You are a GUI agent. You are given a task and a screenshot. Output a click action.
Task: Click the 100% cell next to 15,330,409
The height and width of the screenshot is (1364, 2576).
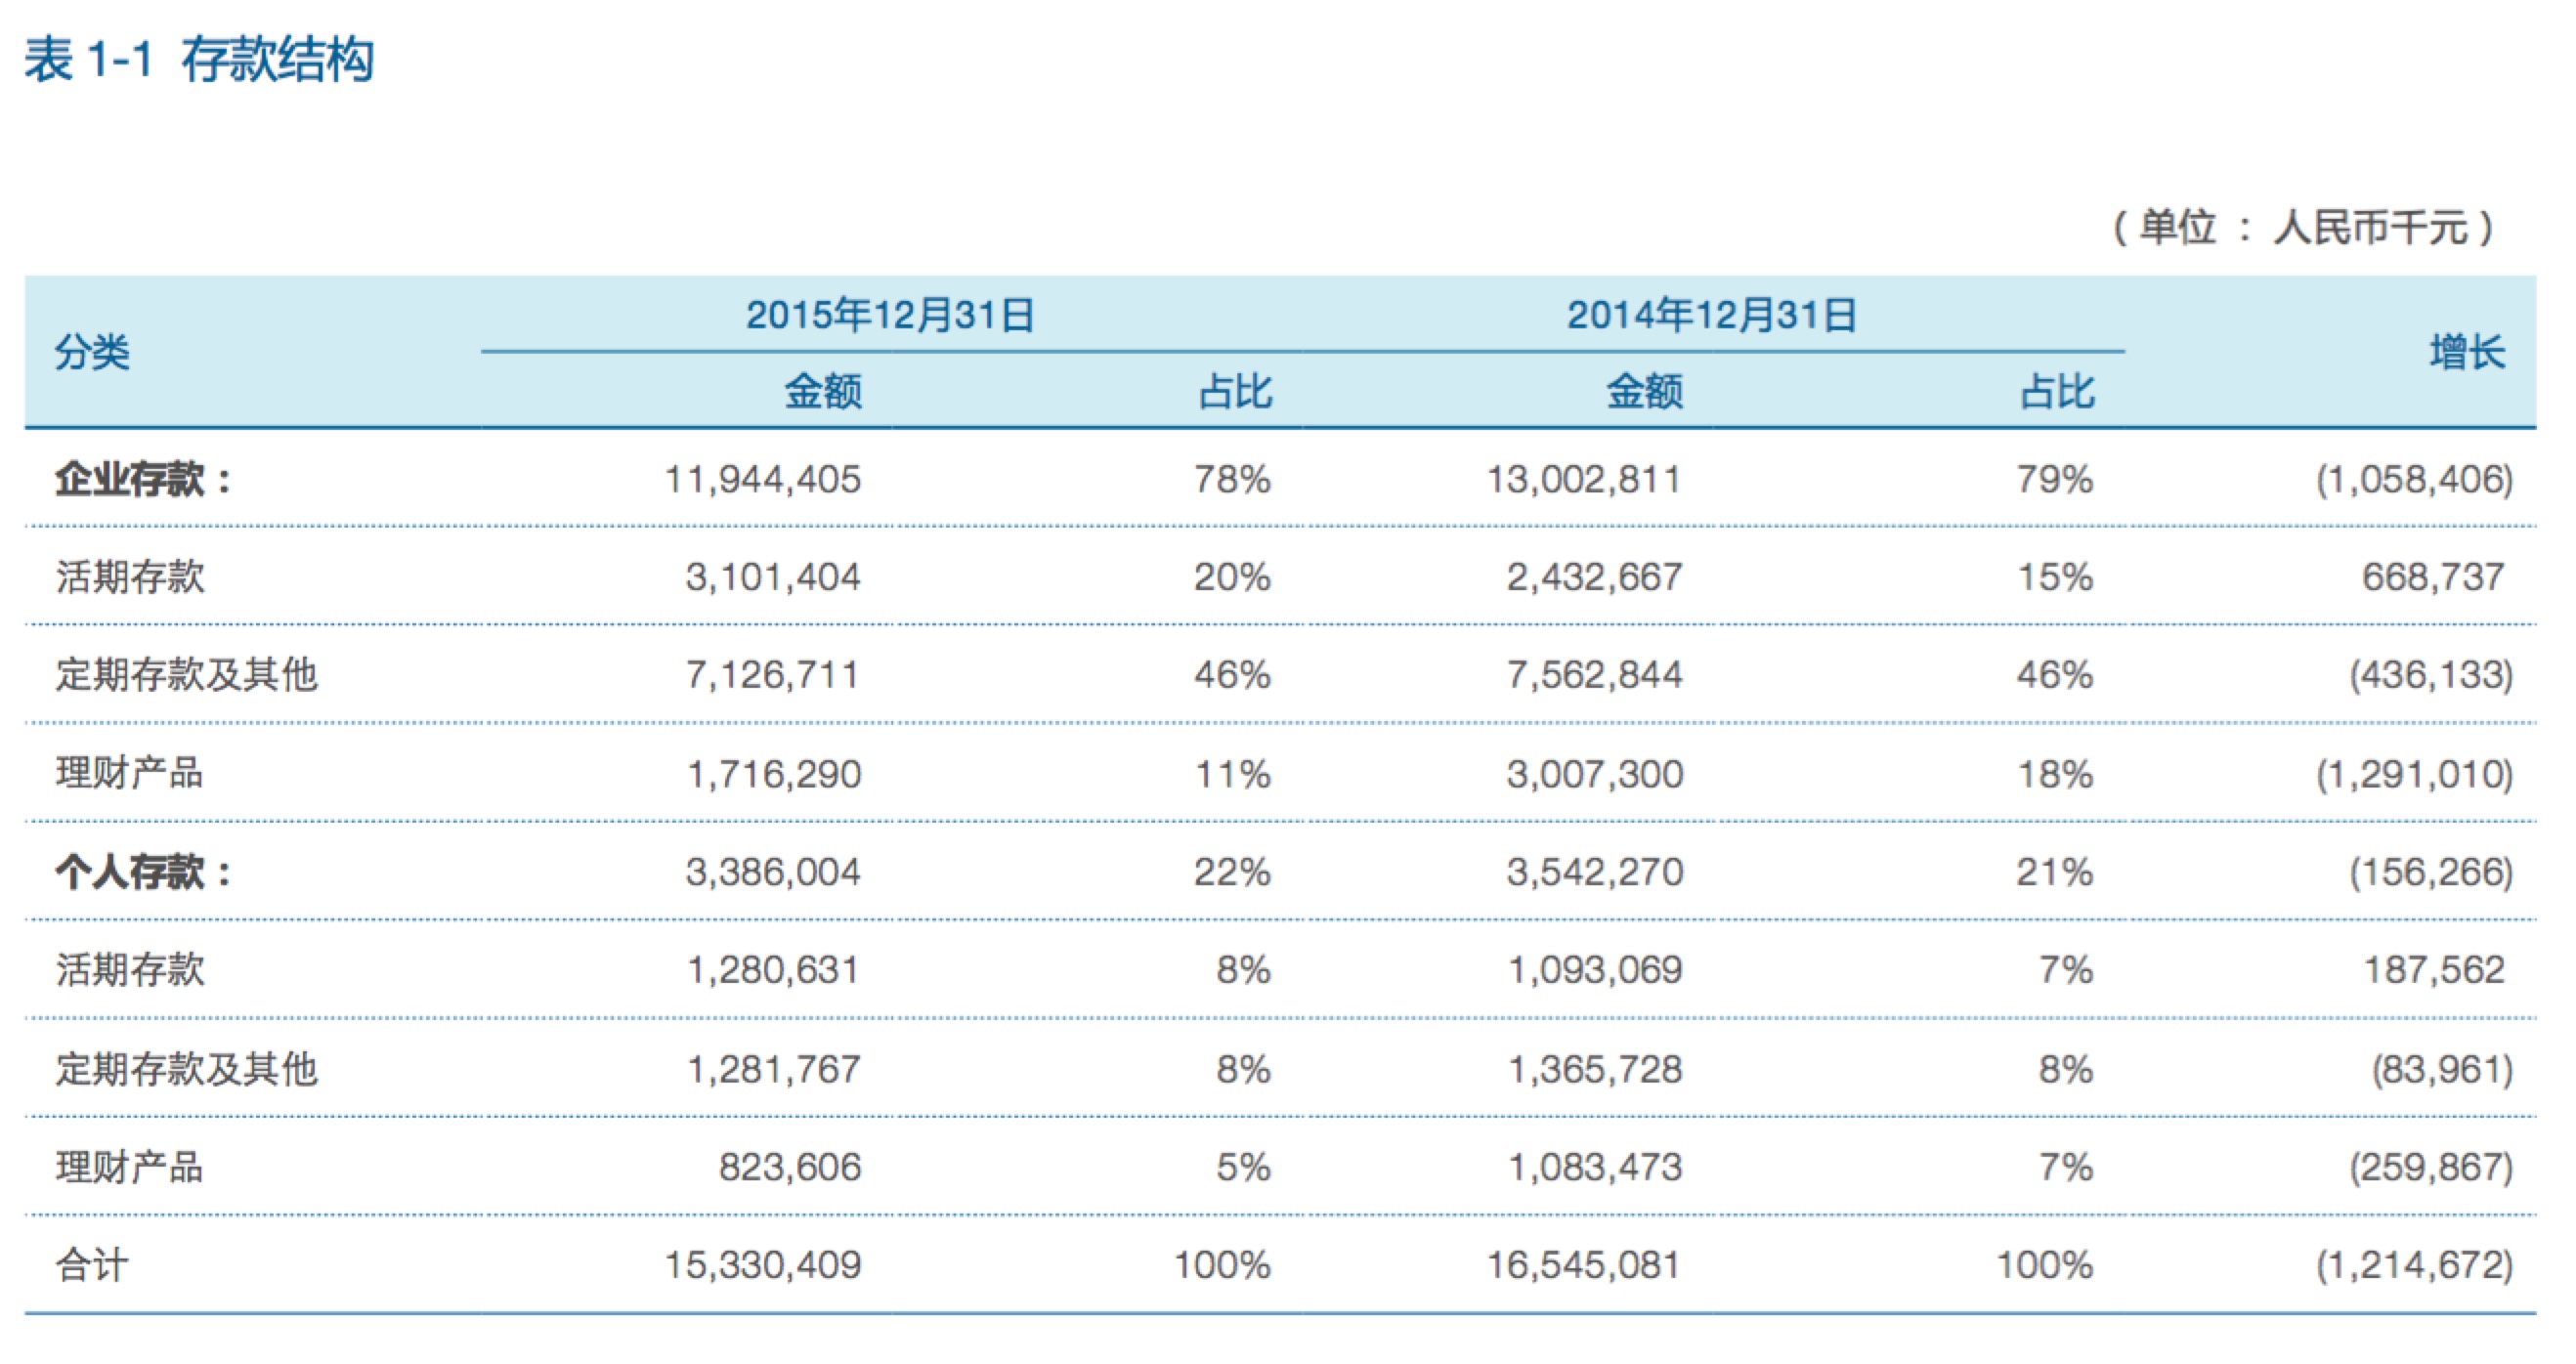[1222, 1266]
